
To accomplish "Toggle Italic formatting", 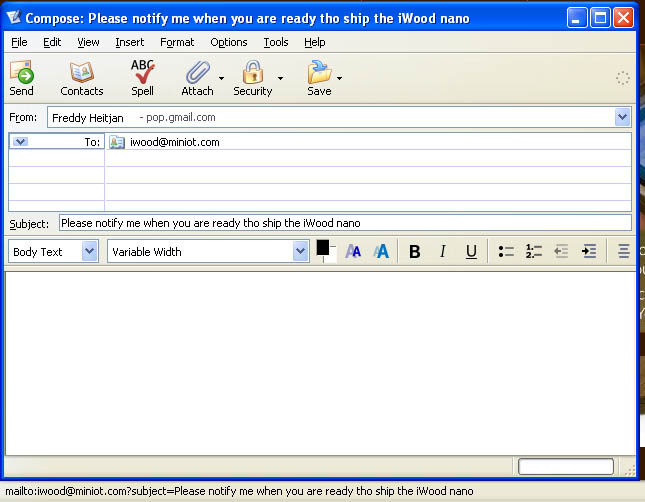I will (x=443, y=251).
